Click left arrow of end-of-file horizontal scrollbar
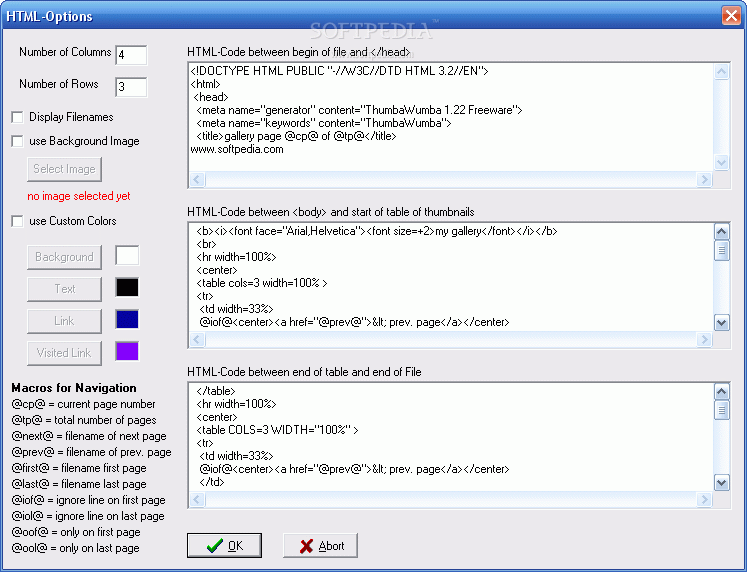 point(198,500)
